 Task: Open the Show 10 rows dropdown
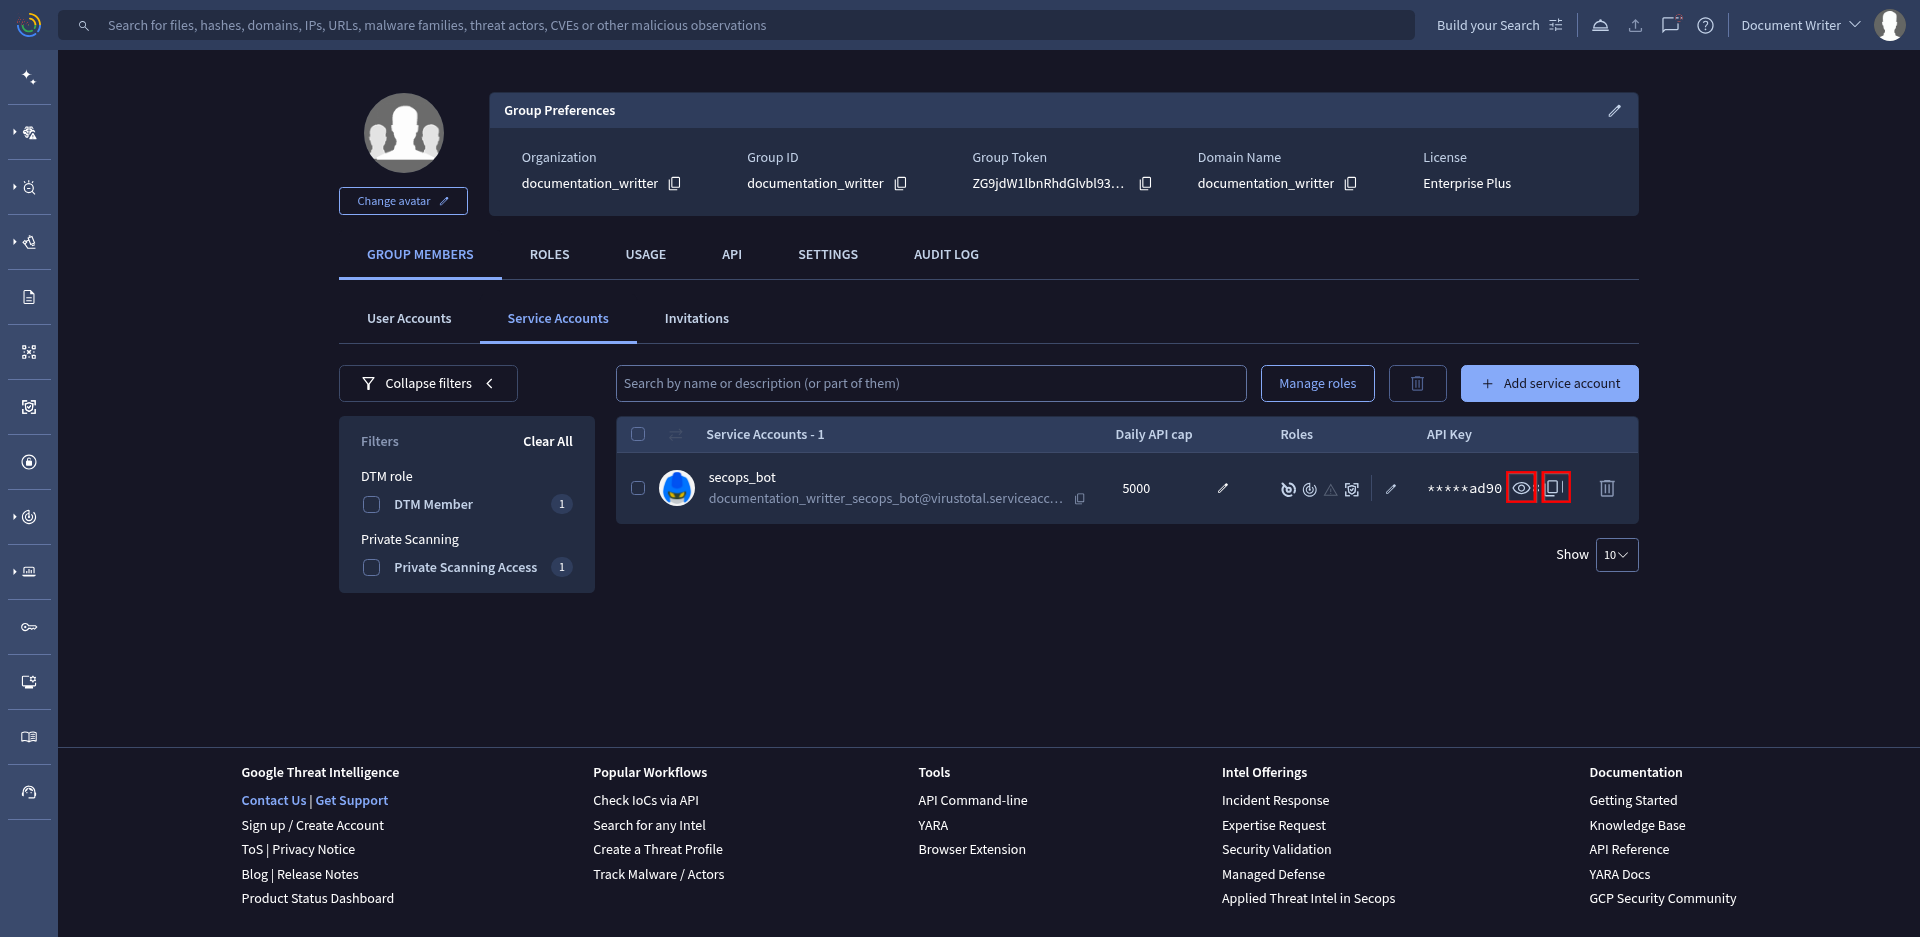click(1617, 555)
